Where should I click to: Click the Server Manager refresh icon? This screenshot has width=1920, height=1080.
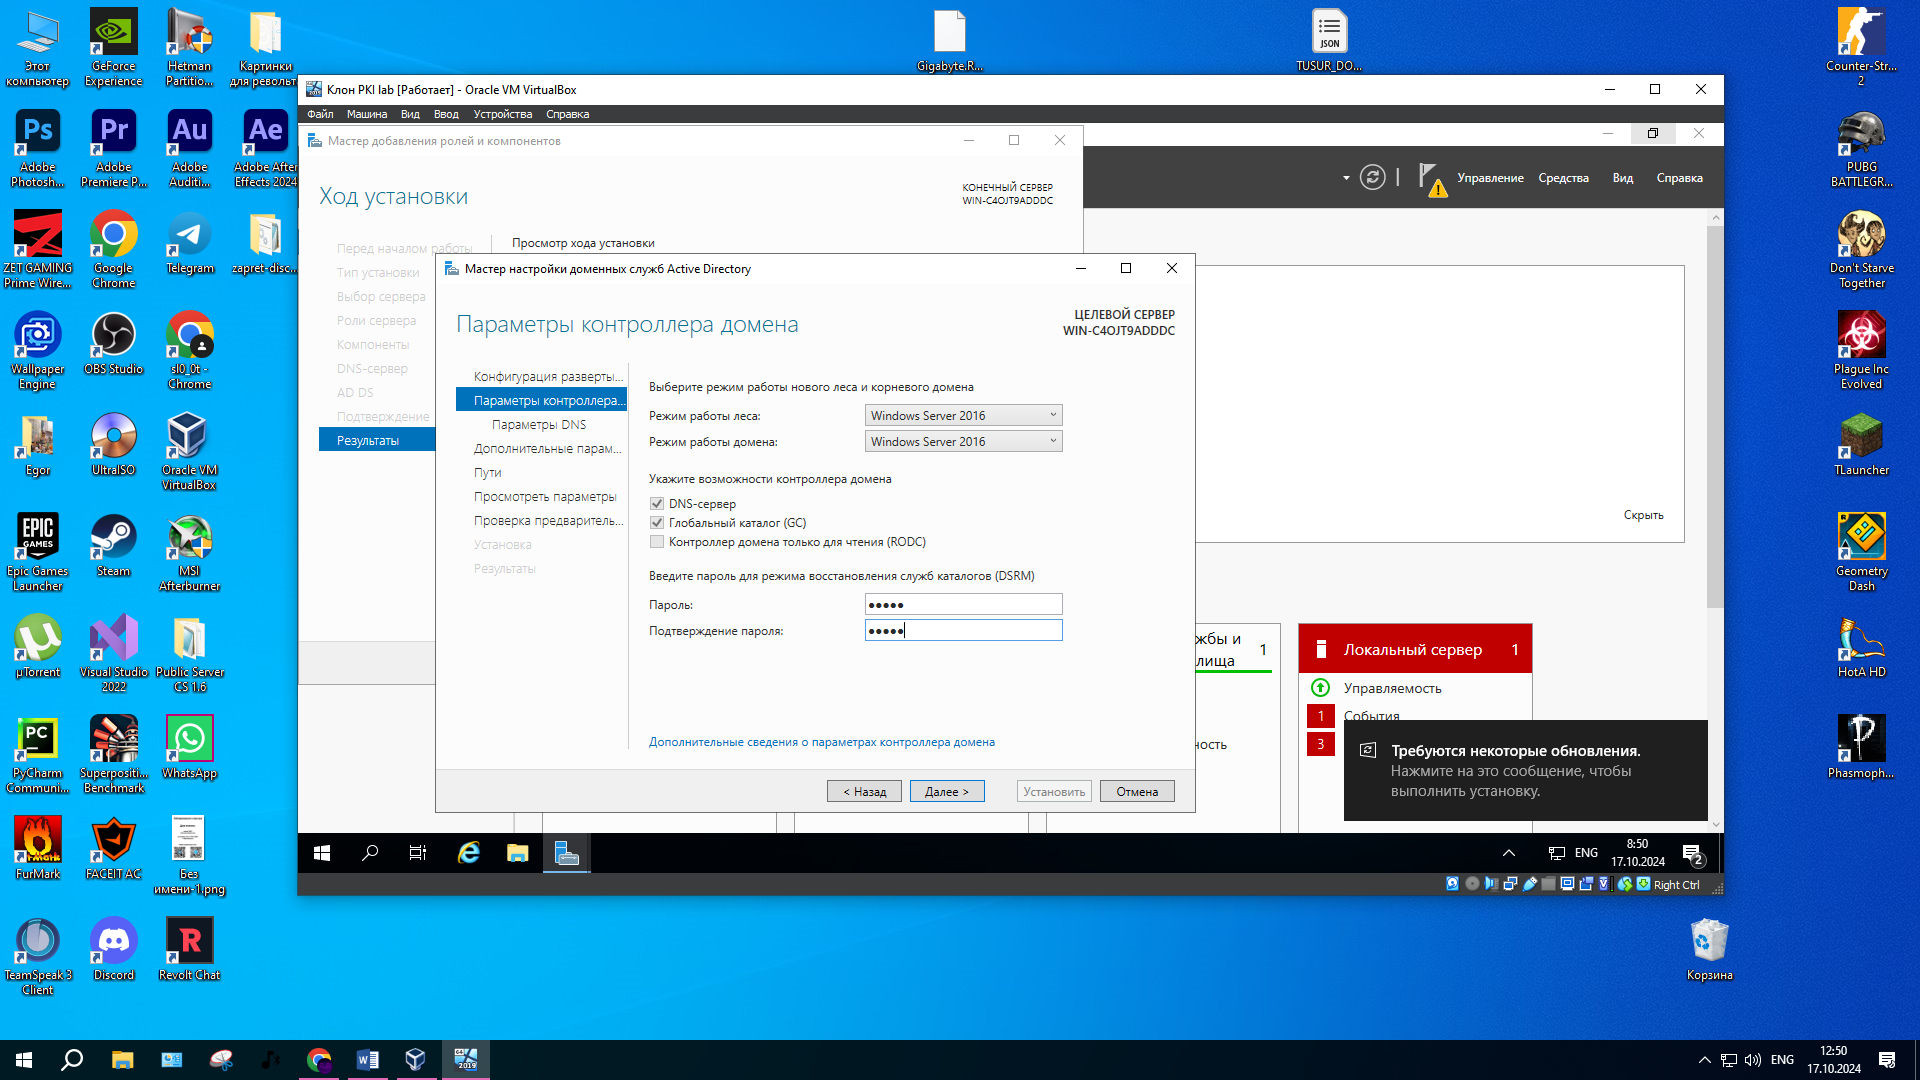(1373, 178)
